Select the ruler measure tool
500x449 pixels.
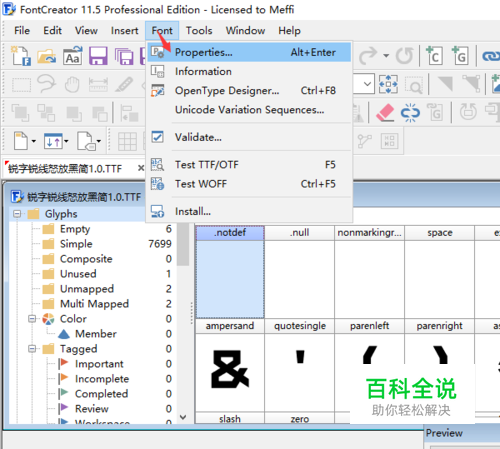tap(98, 84)
